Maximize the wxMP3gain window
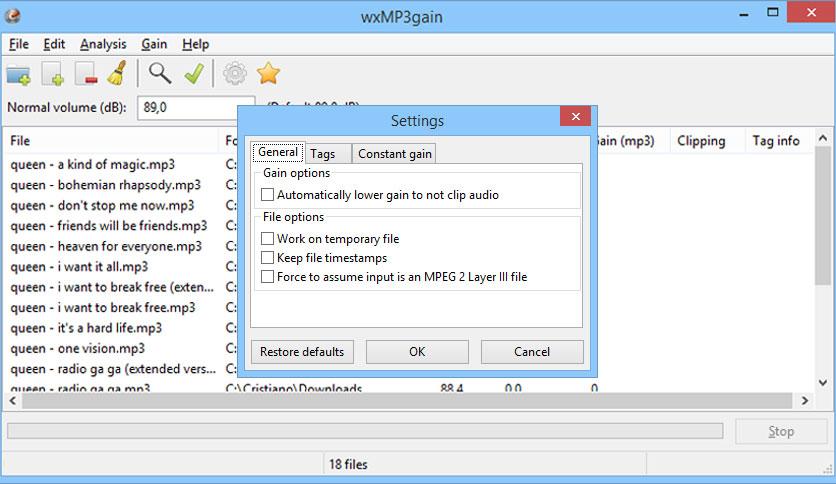Screen dimensions: 836x484 [x=773, y=13]
